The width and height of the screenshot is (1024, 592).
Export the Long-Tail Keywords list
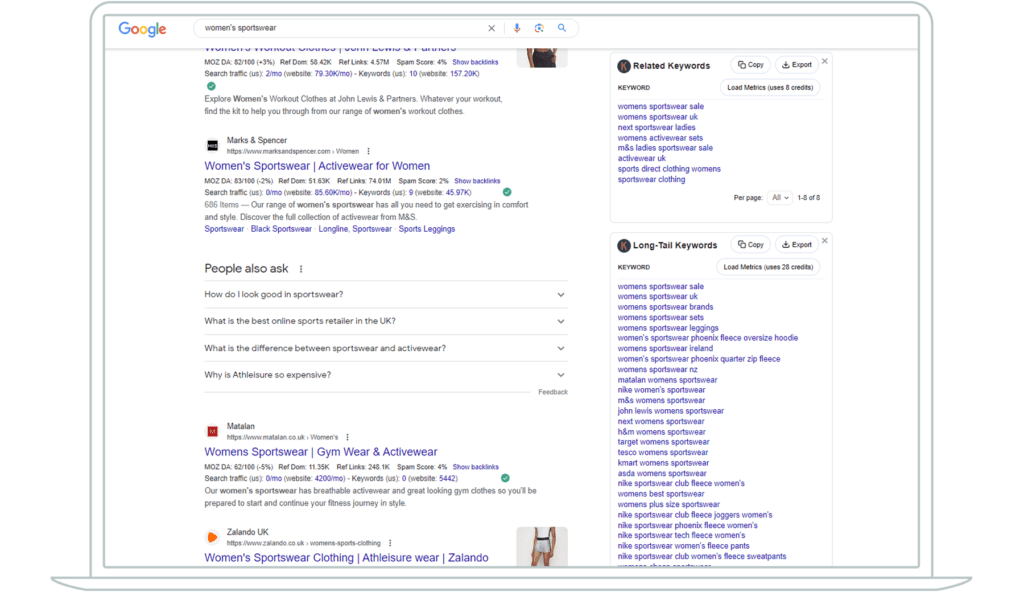pyautogui.click(x=797, y=244)
